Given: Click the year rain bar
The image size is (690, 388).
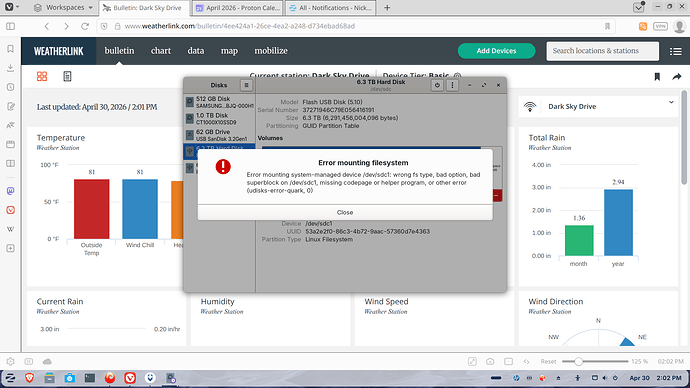Looking at the screenshot, I should [x=618, y=223].
